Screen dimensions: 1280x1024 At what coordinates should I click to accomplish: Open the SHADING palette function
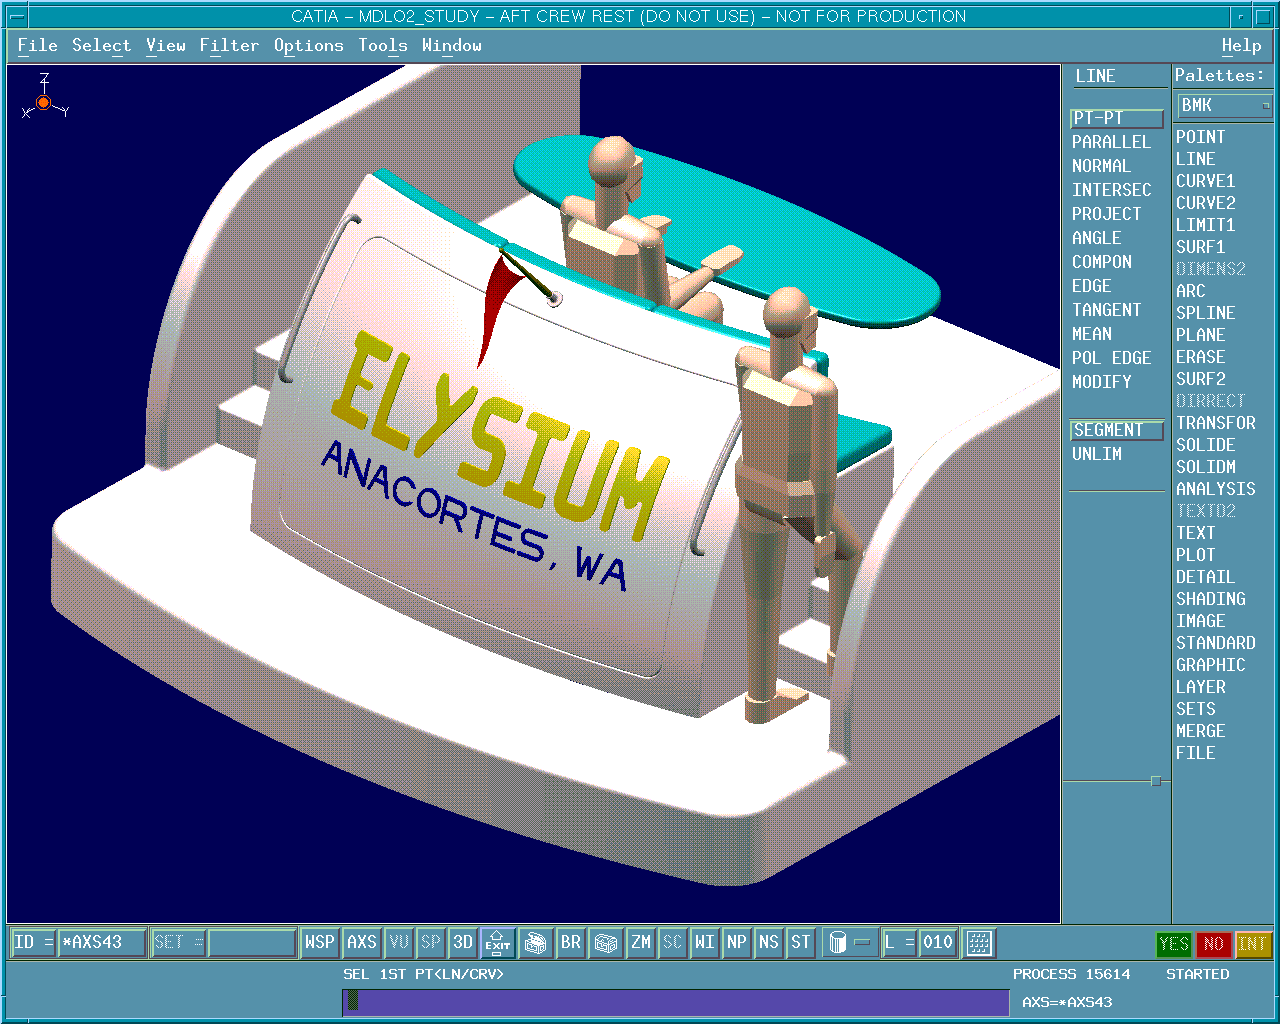[1210, 599]
